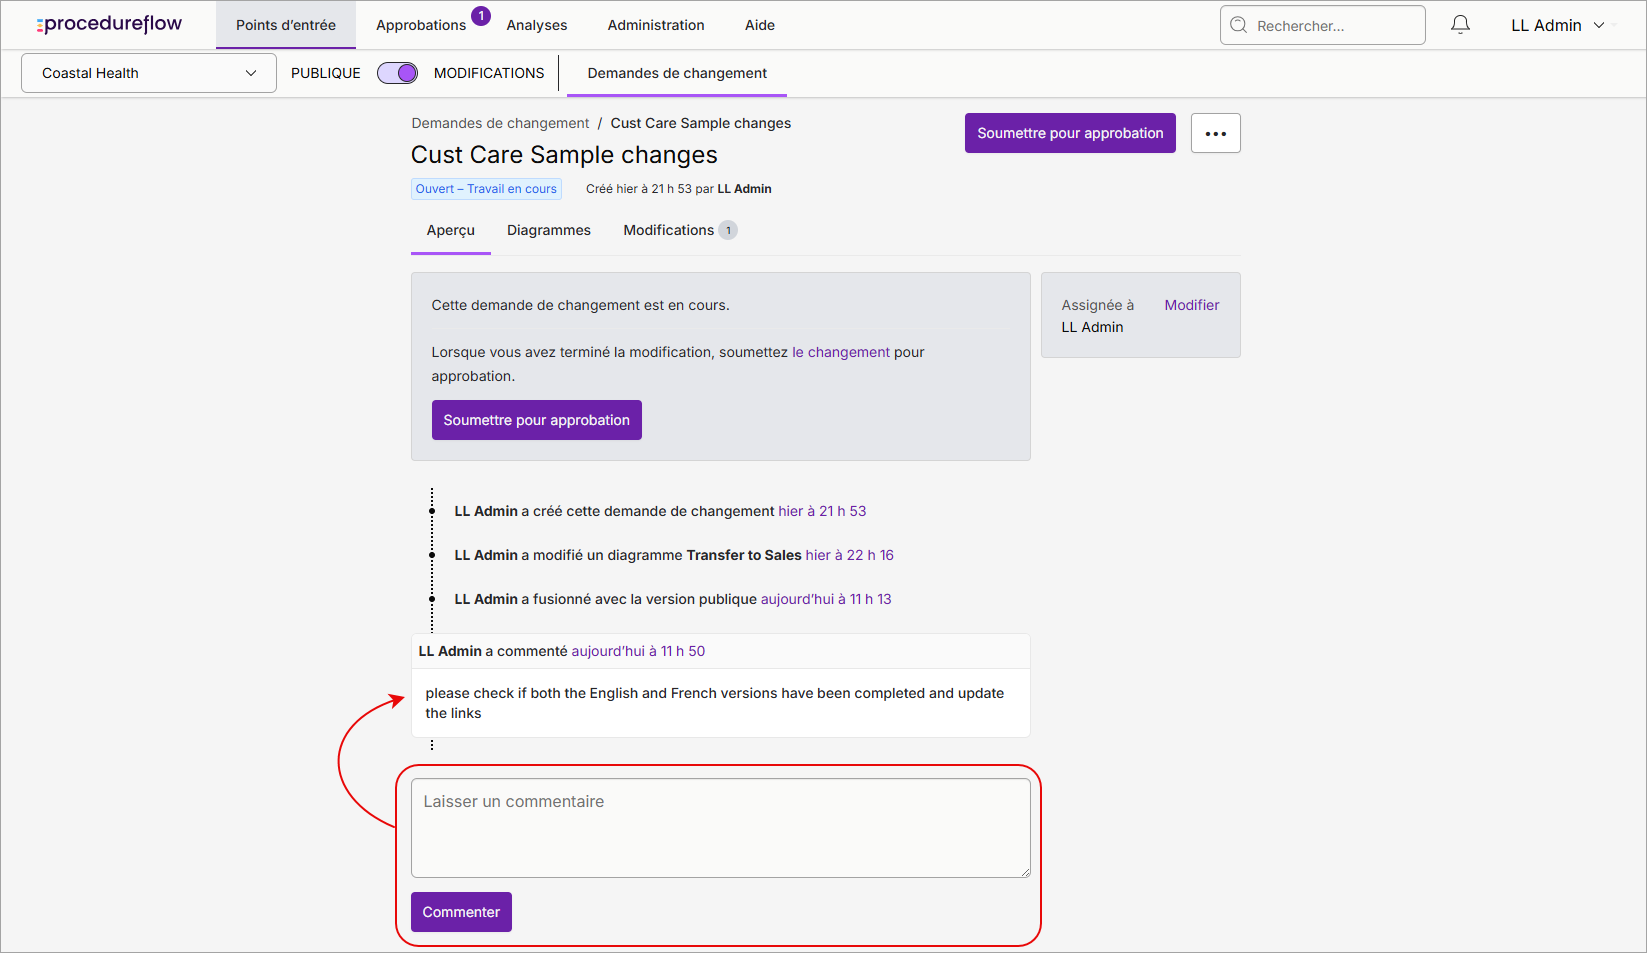Open the Administration menu
Viewport: 1647px width, 953px height.
(656, 25)
